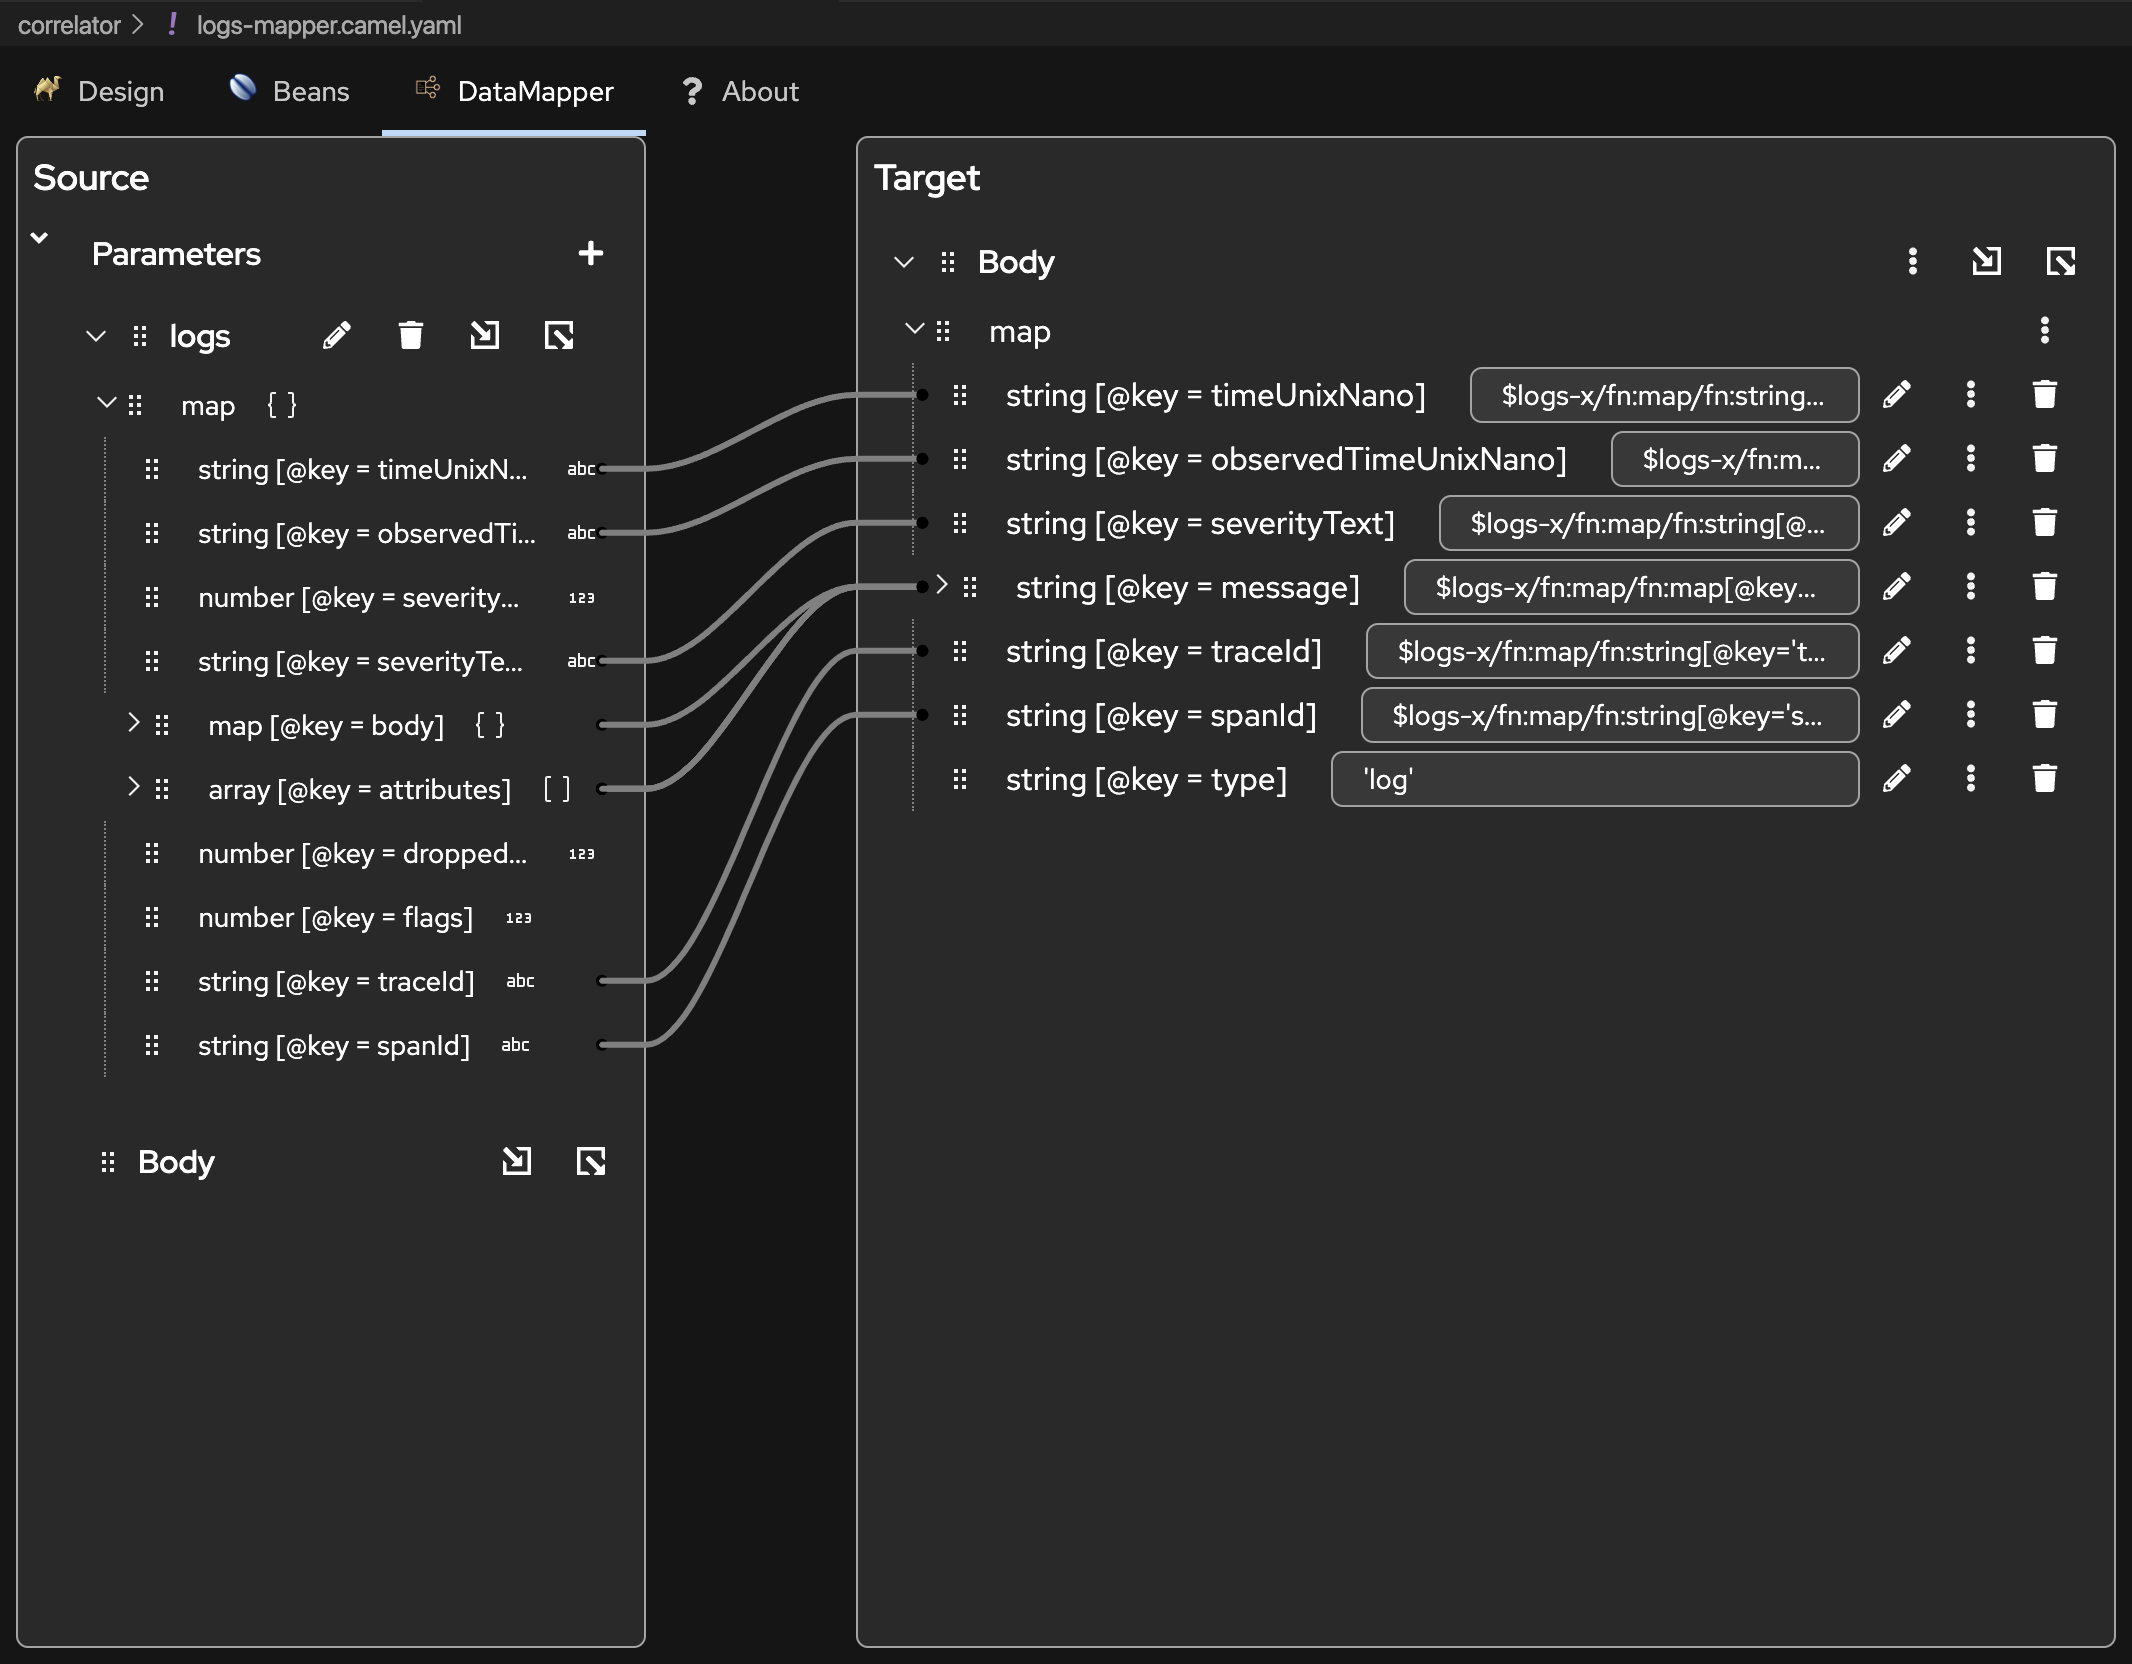Open the correlator breadcrumb link

pos(67,25)
